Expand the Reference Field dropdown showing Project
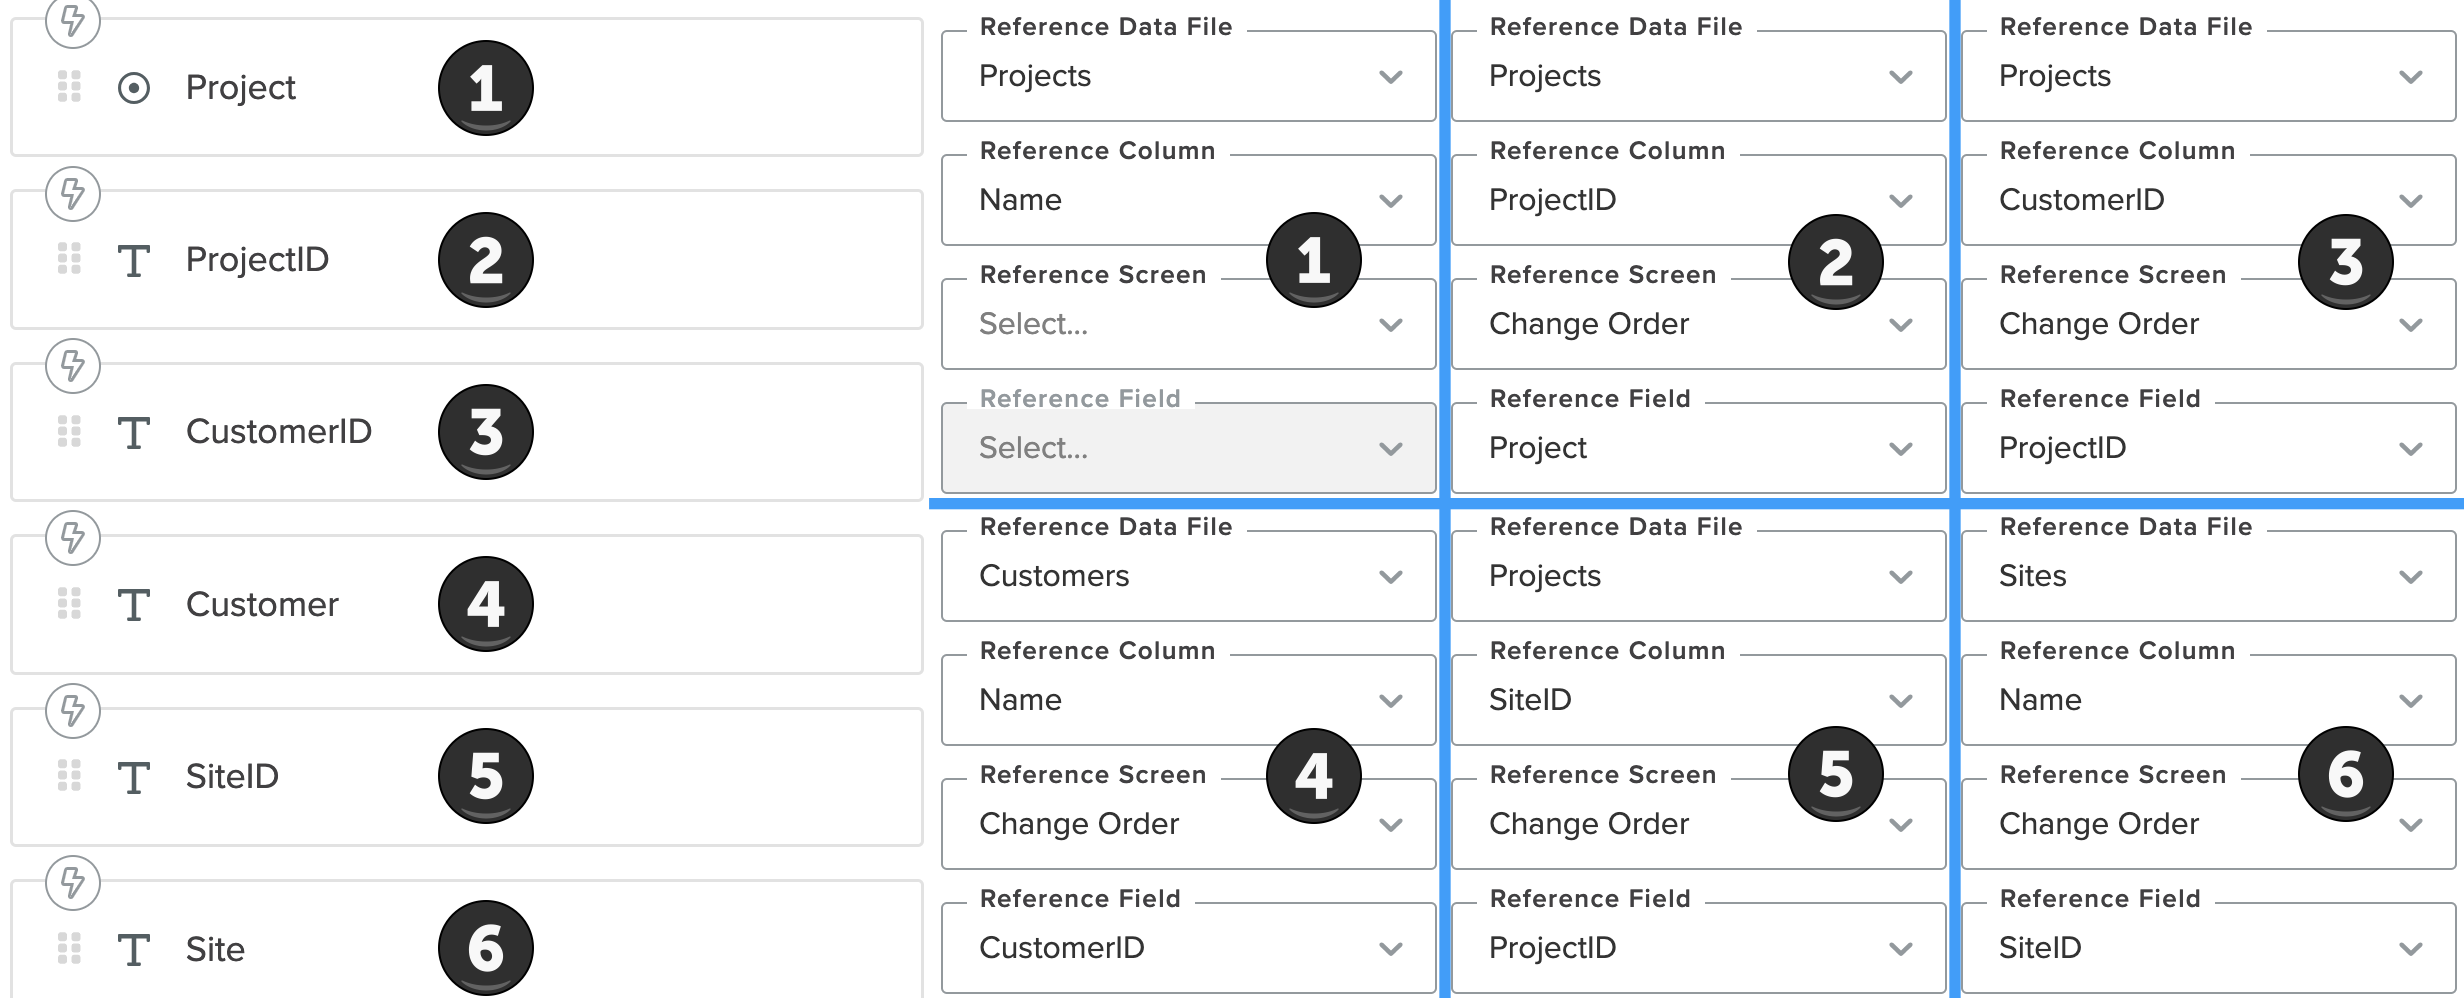Image resolution: width=2464 pixels, height=998 pixels. click(1698, 448)
